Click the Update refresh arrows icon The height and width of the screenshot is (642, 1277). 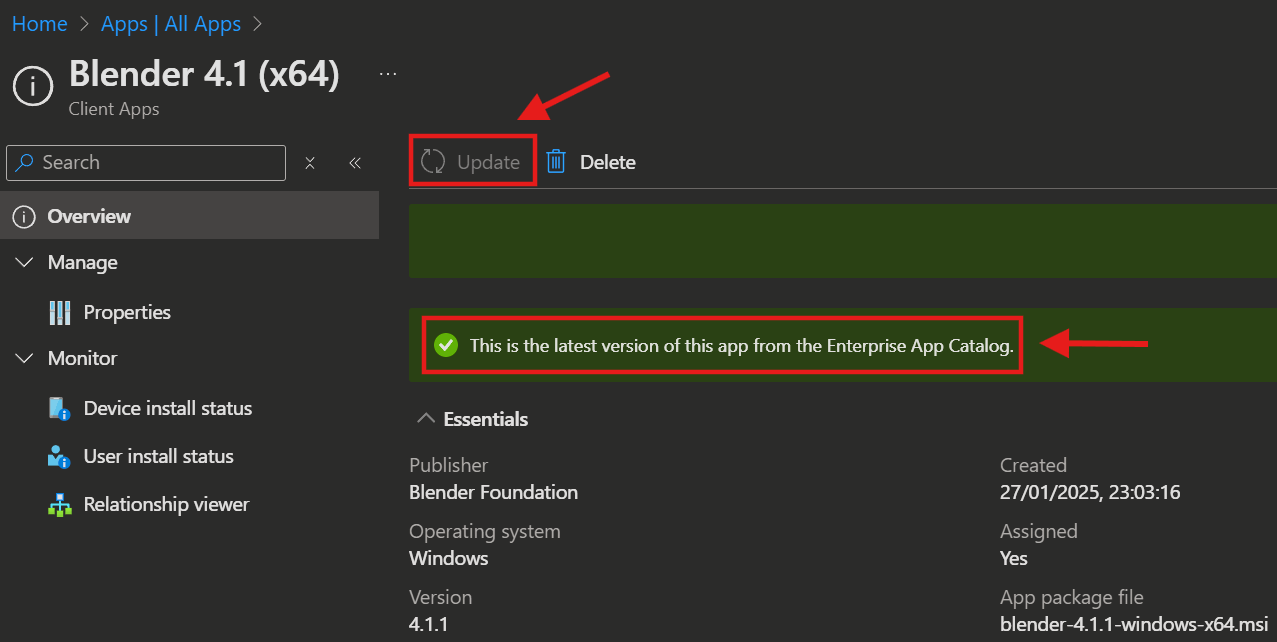coord(433,162)
